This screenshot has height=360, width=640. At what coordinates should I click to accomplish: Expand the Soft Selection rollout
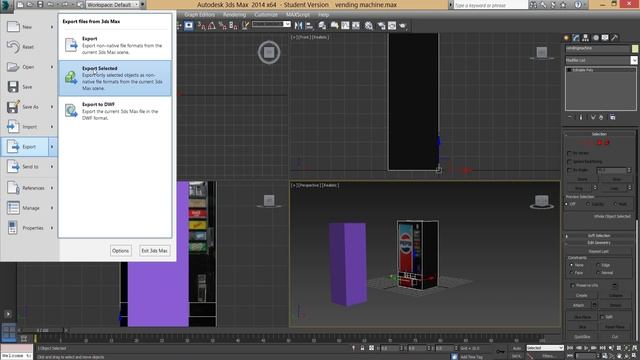coord(599,236)
